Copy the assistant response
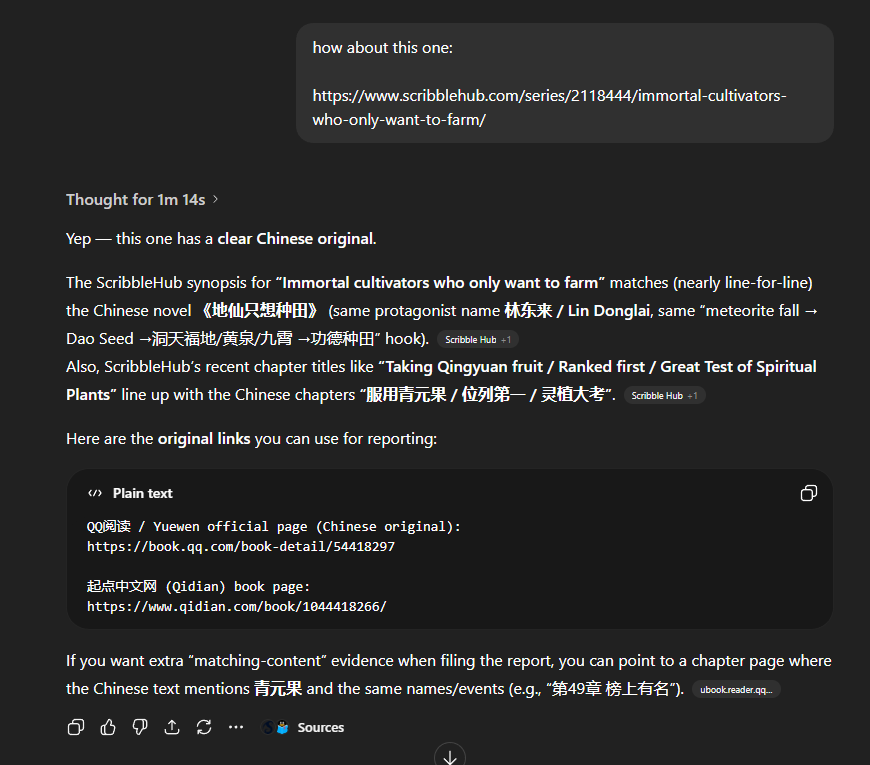 75,727
